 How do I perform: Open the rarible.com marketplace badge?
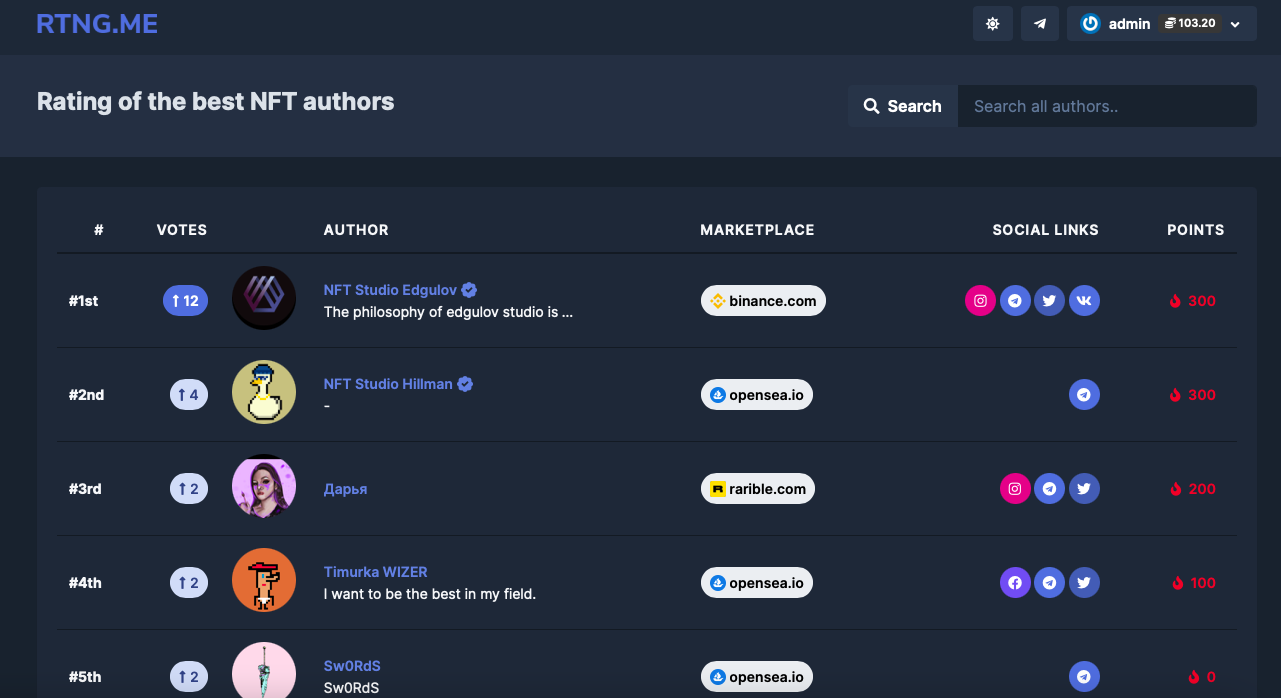pyautogui.click(x=758, y=489)
